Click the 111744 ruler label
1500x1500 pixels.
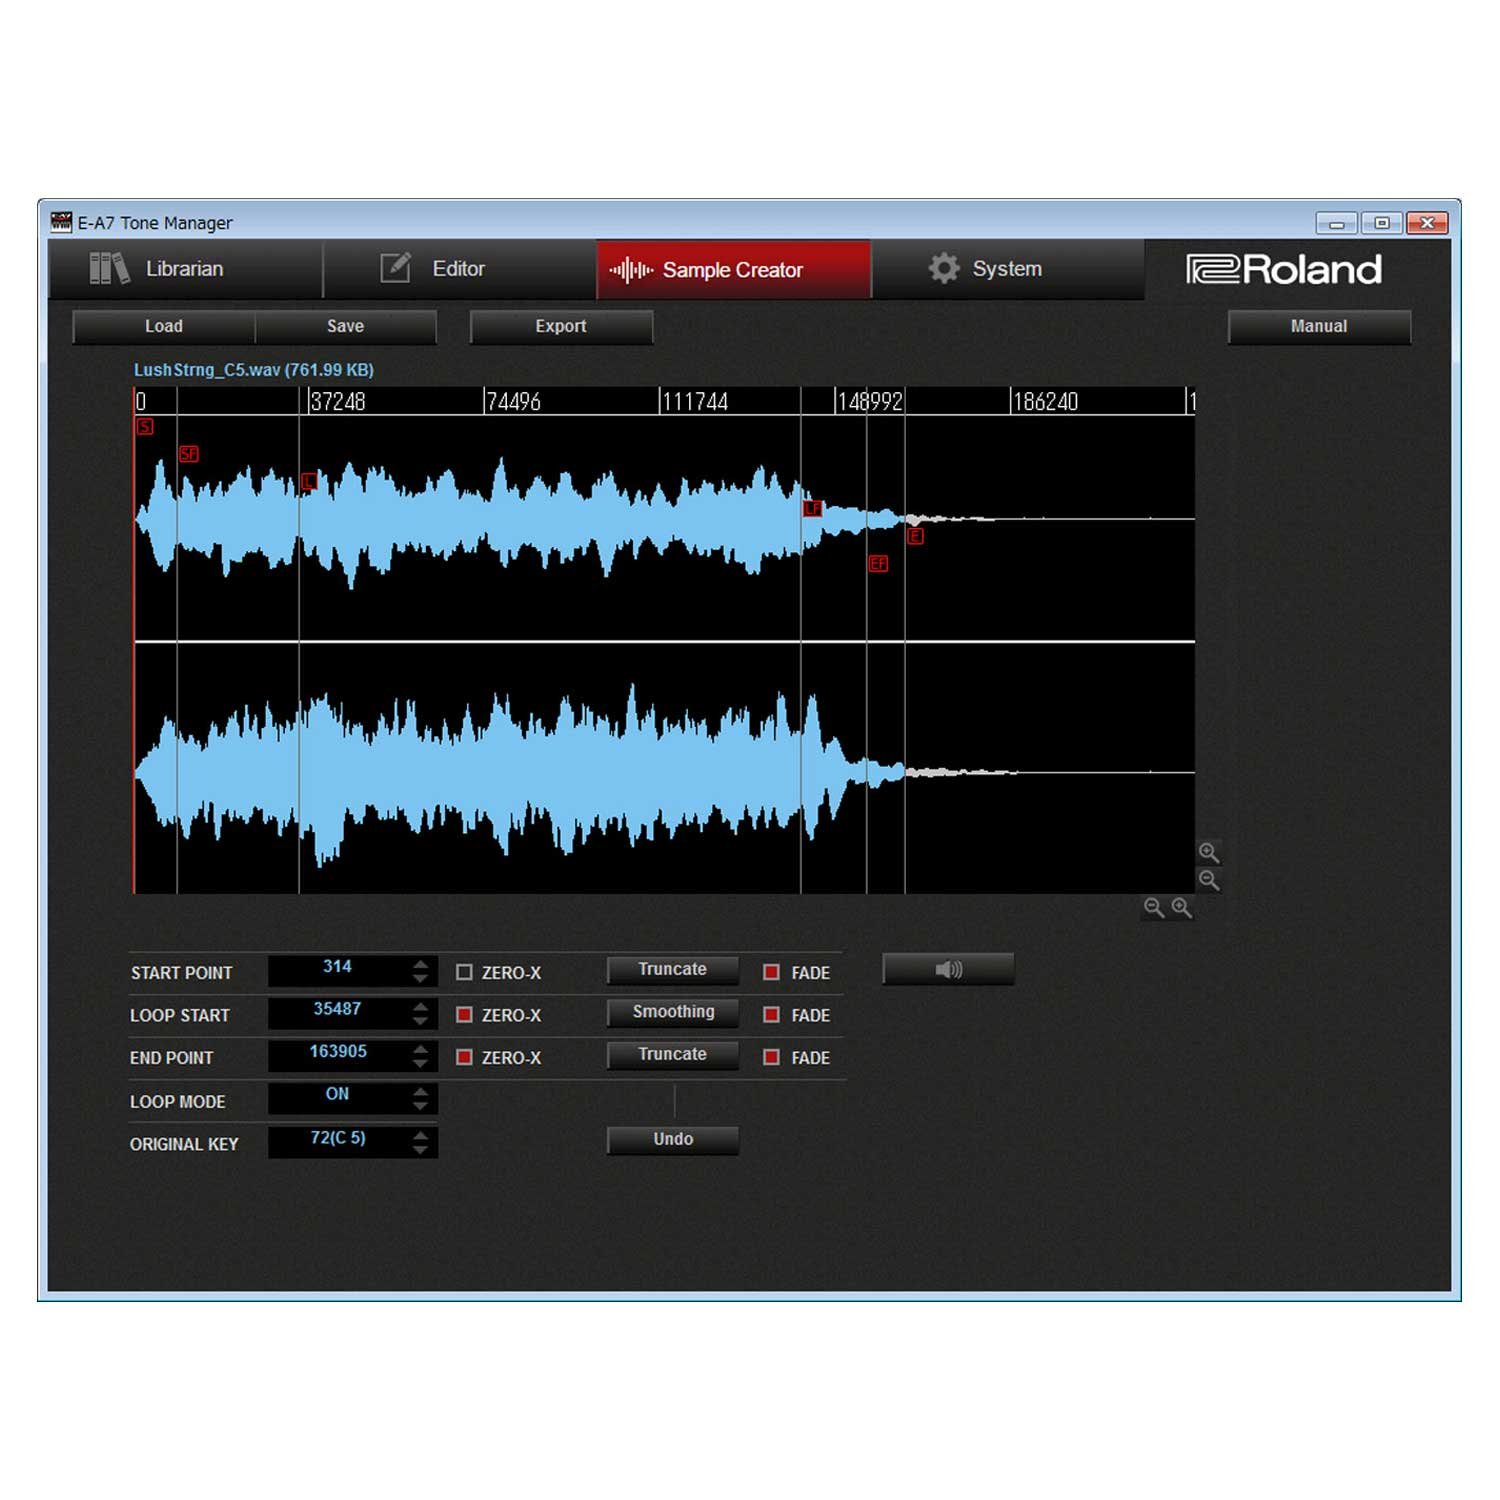pos(695,402)
